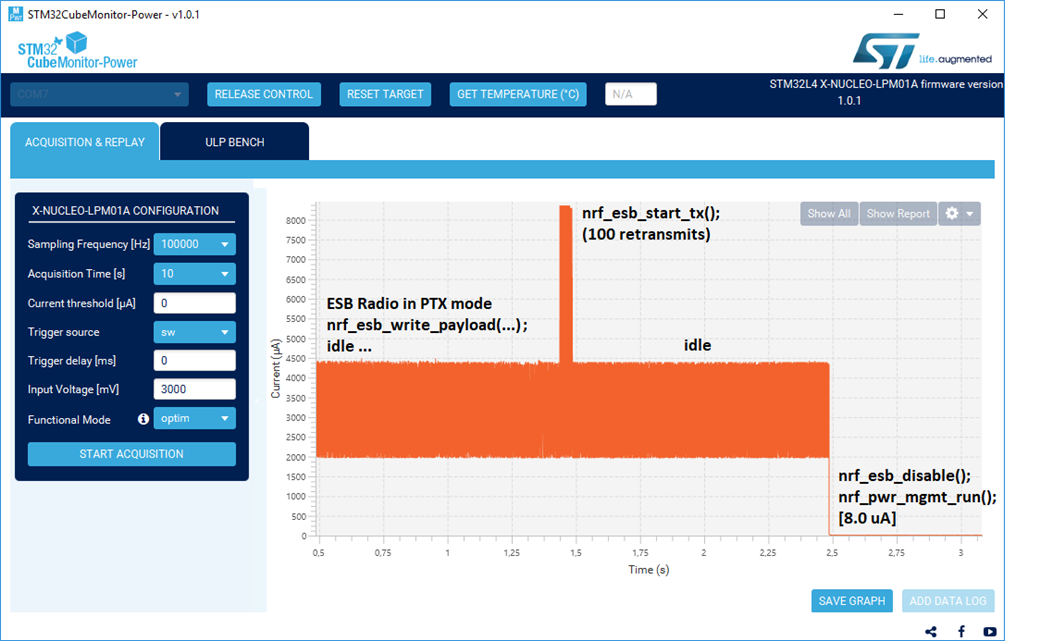Expand the COM7 port dropdown
This screenshot has width=1040, height=641.
click(x=99, y=94)
